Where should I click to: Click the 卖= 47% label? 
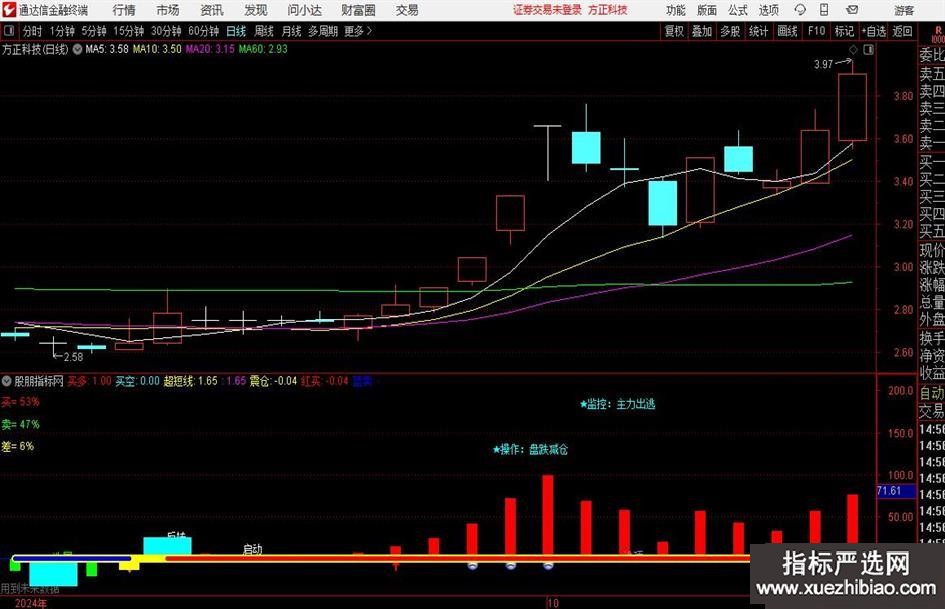[20, 424]
